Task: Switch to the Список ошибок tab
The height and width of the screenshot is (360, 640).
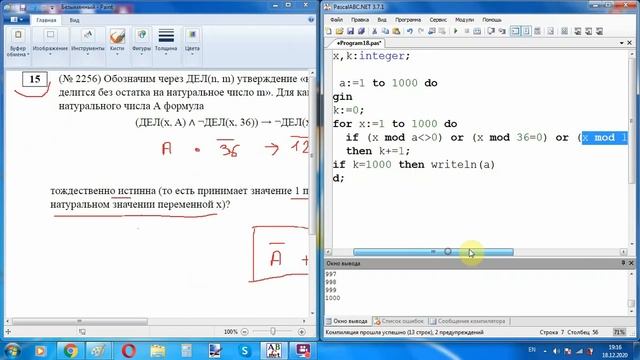Action: pyautogui.click(x=399, y=321)
